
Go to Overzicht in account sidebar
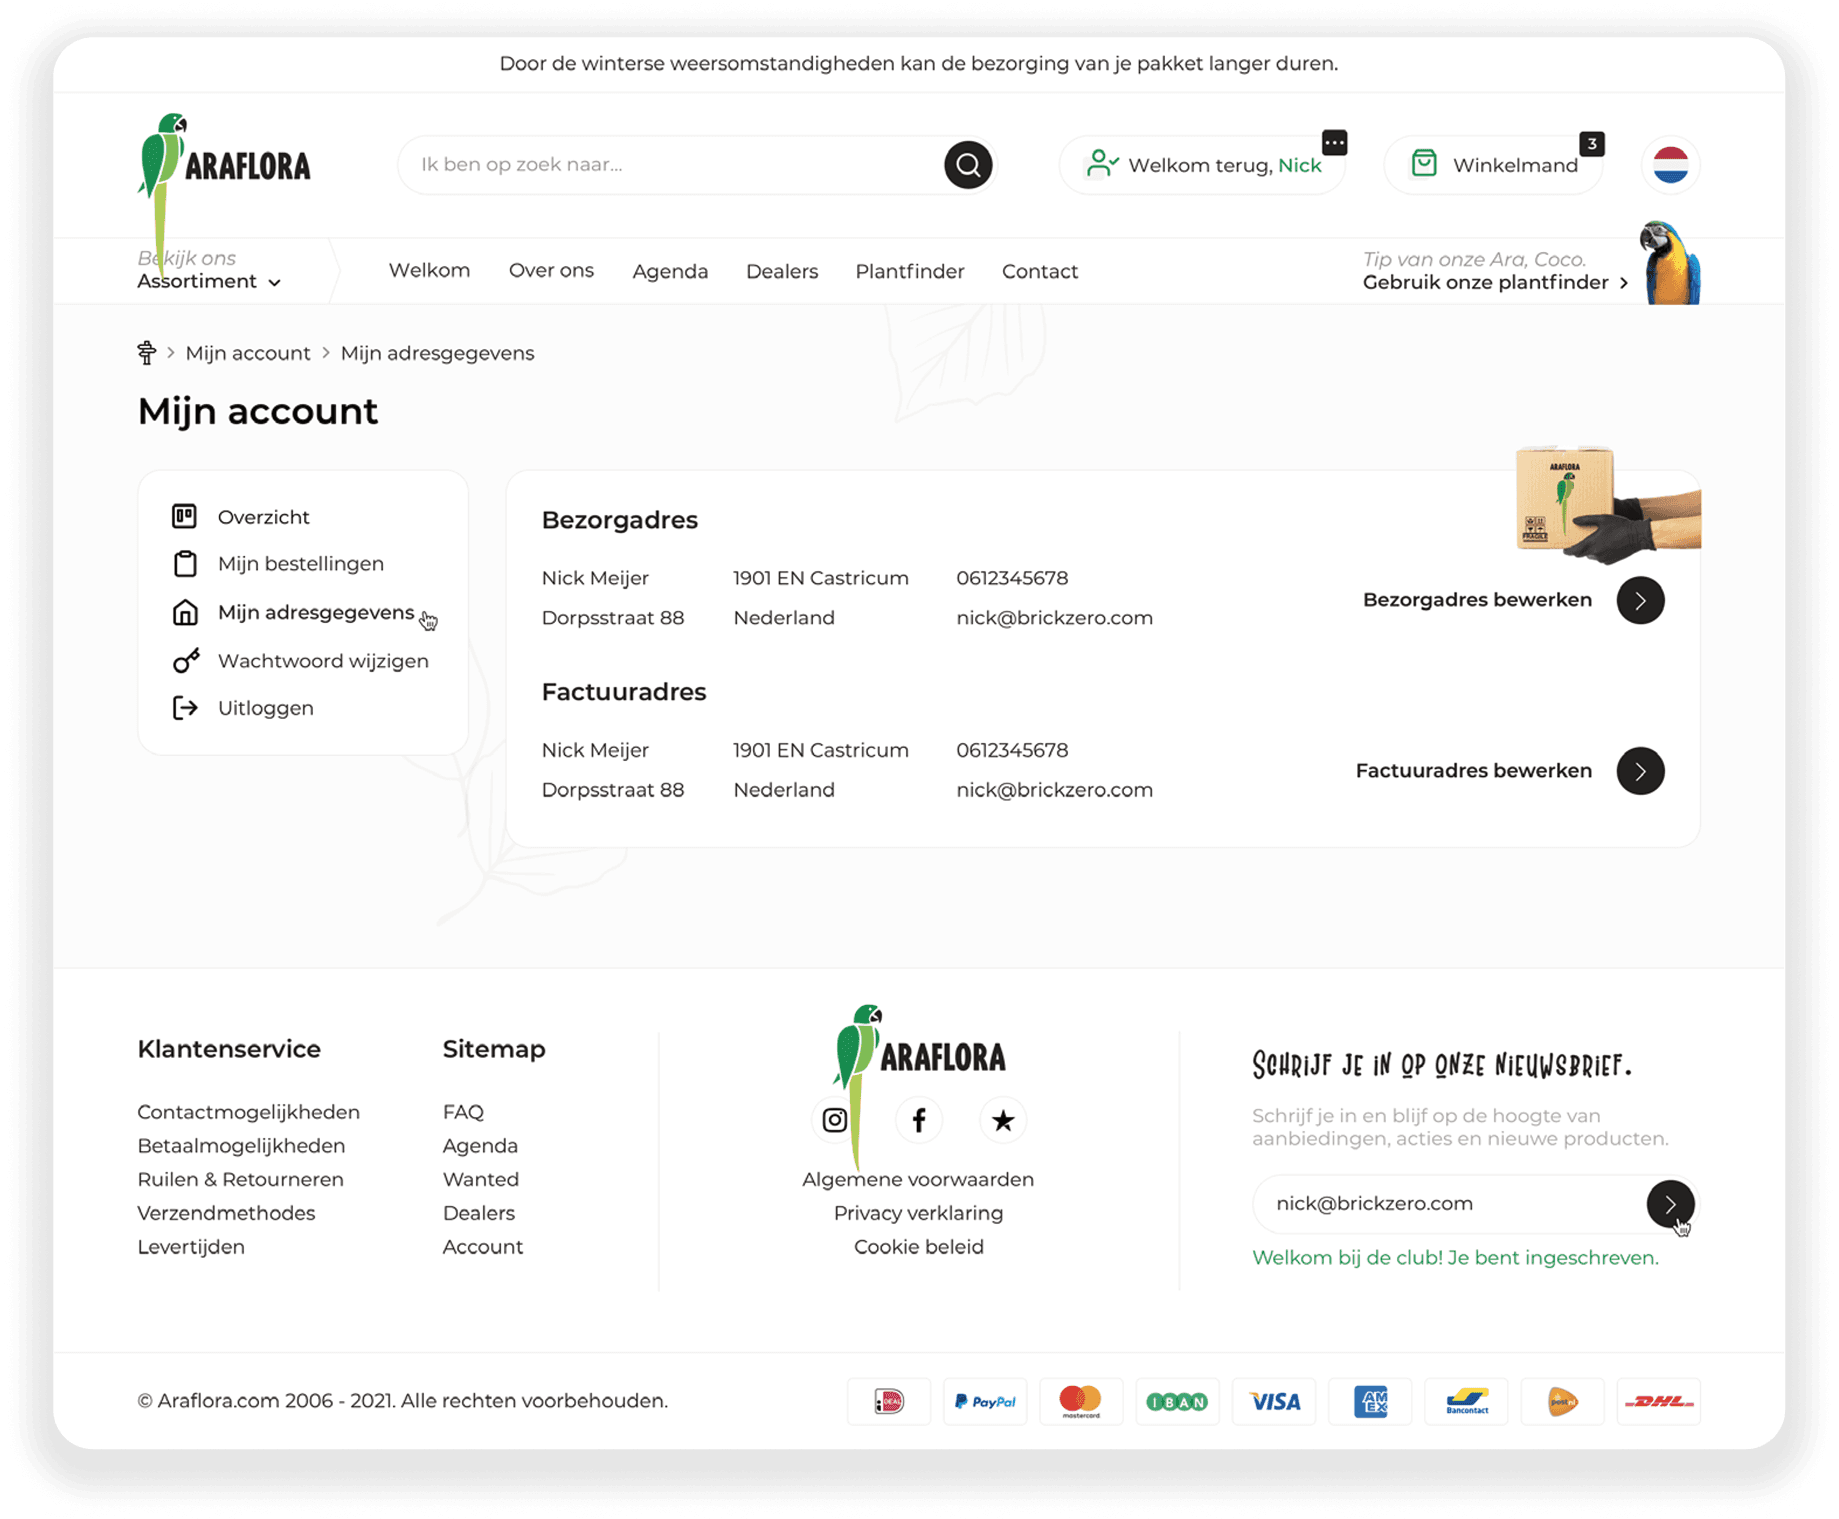tap(264, 517)
